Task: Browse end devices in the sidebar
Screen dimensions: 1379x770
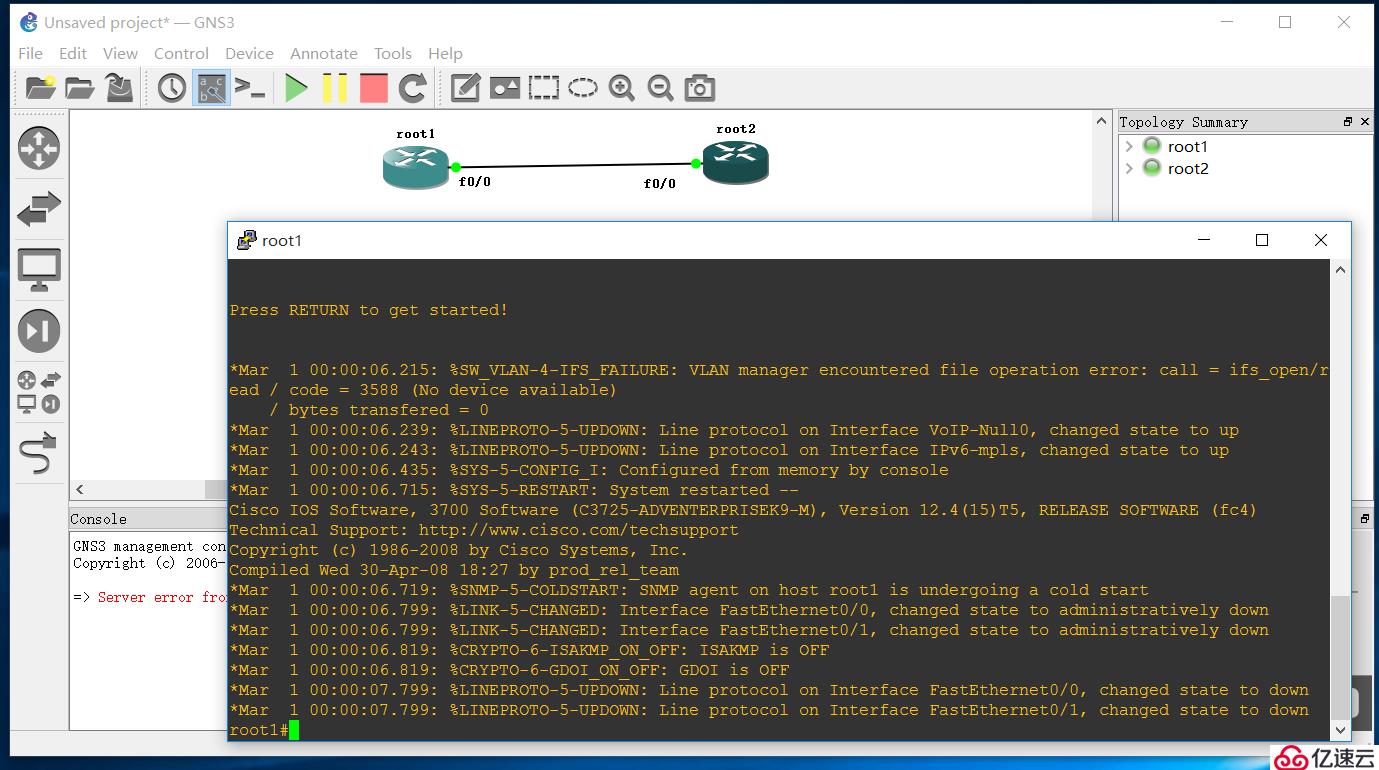Action: 39,270
